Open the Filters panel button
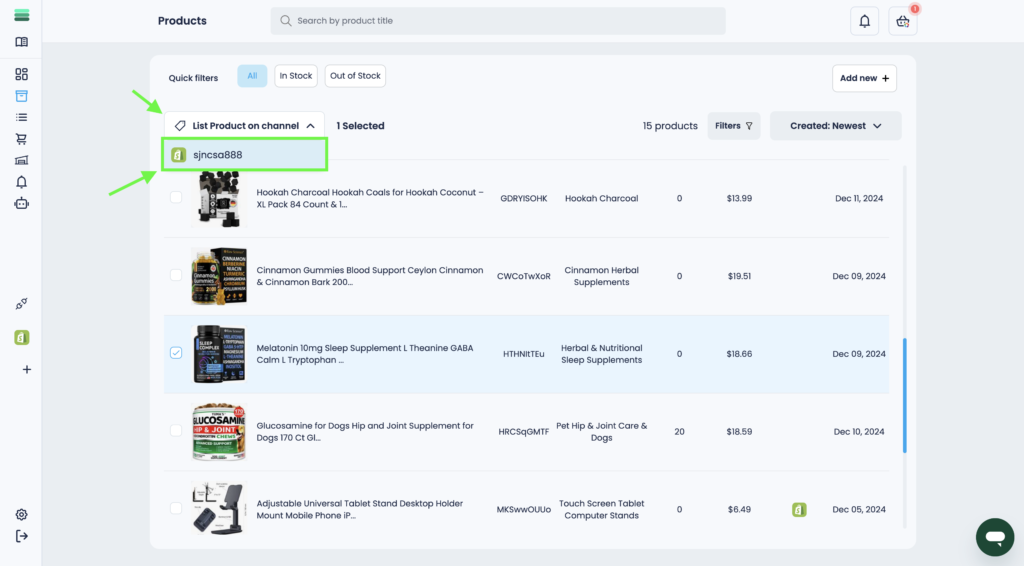 pyautogui.click(x=733, y=126)
